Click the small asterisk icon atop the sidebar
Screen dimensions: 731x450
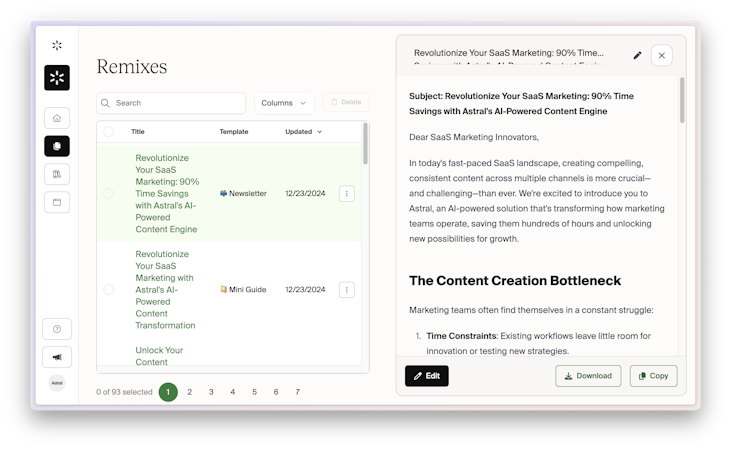point(57,45)
